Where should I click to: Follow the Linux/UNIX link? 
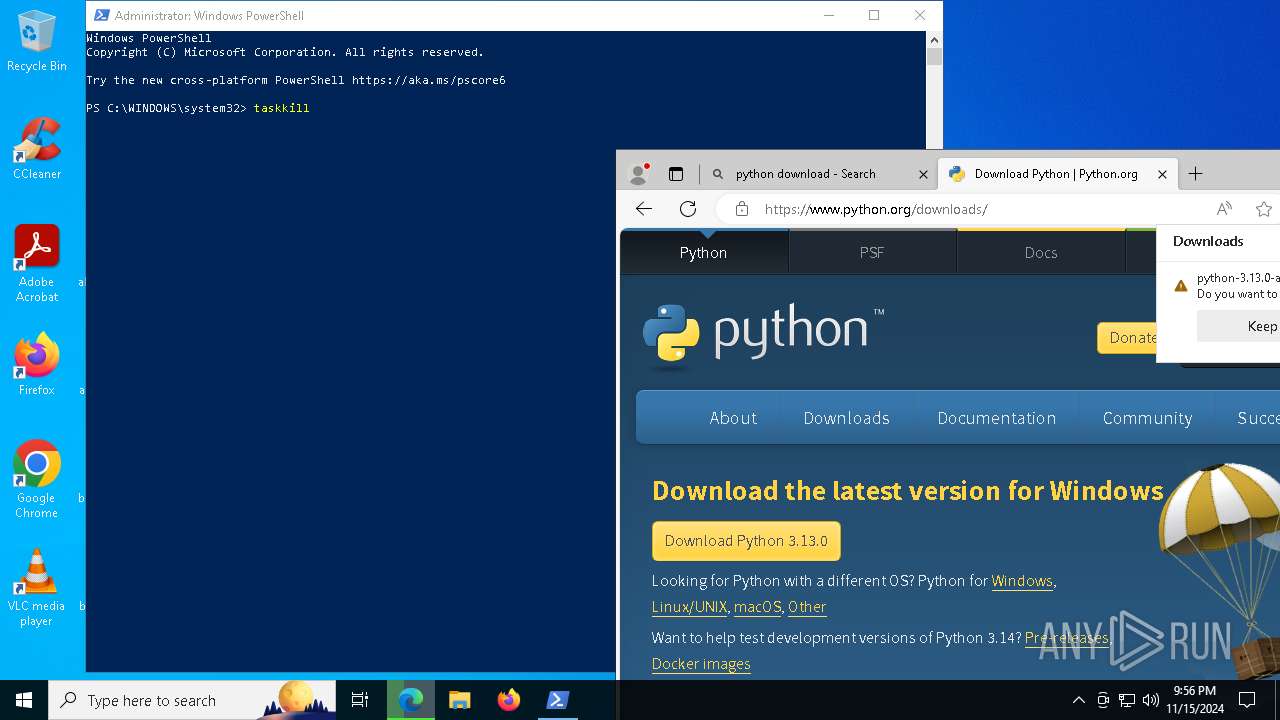click(689, 607)
